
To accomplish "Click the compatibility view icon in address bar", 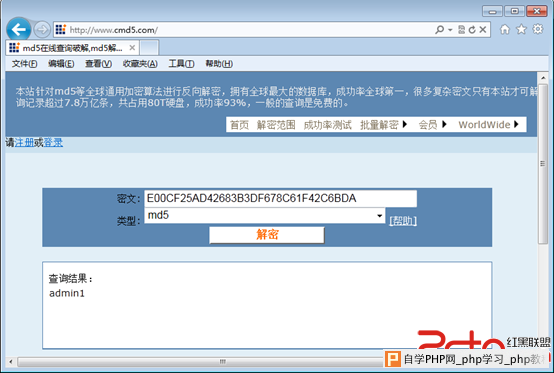I will point(461,30).
